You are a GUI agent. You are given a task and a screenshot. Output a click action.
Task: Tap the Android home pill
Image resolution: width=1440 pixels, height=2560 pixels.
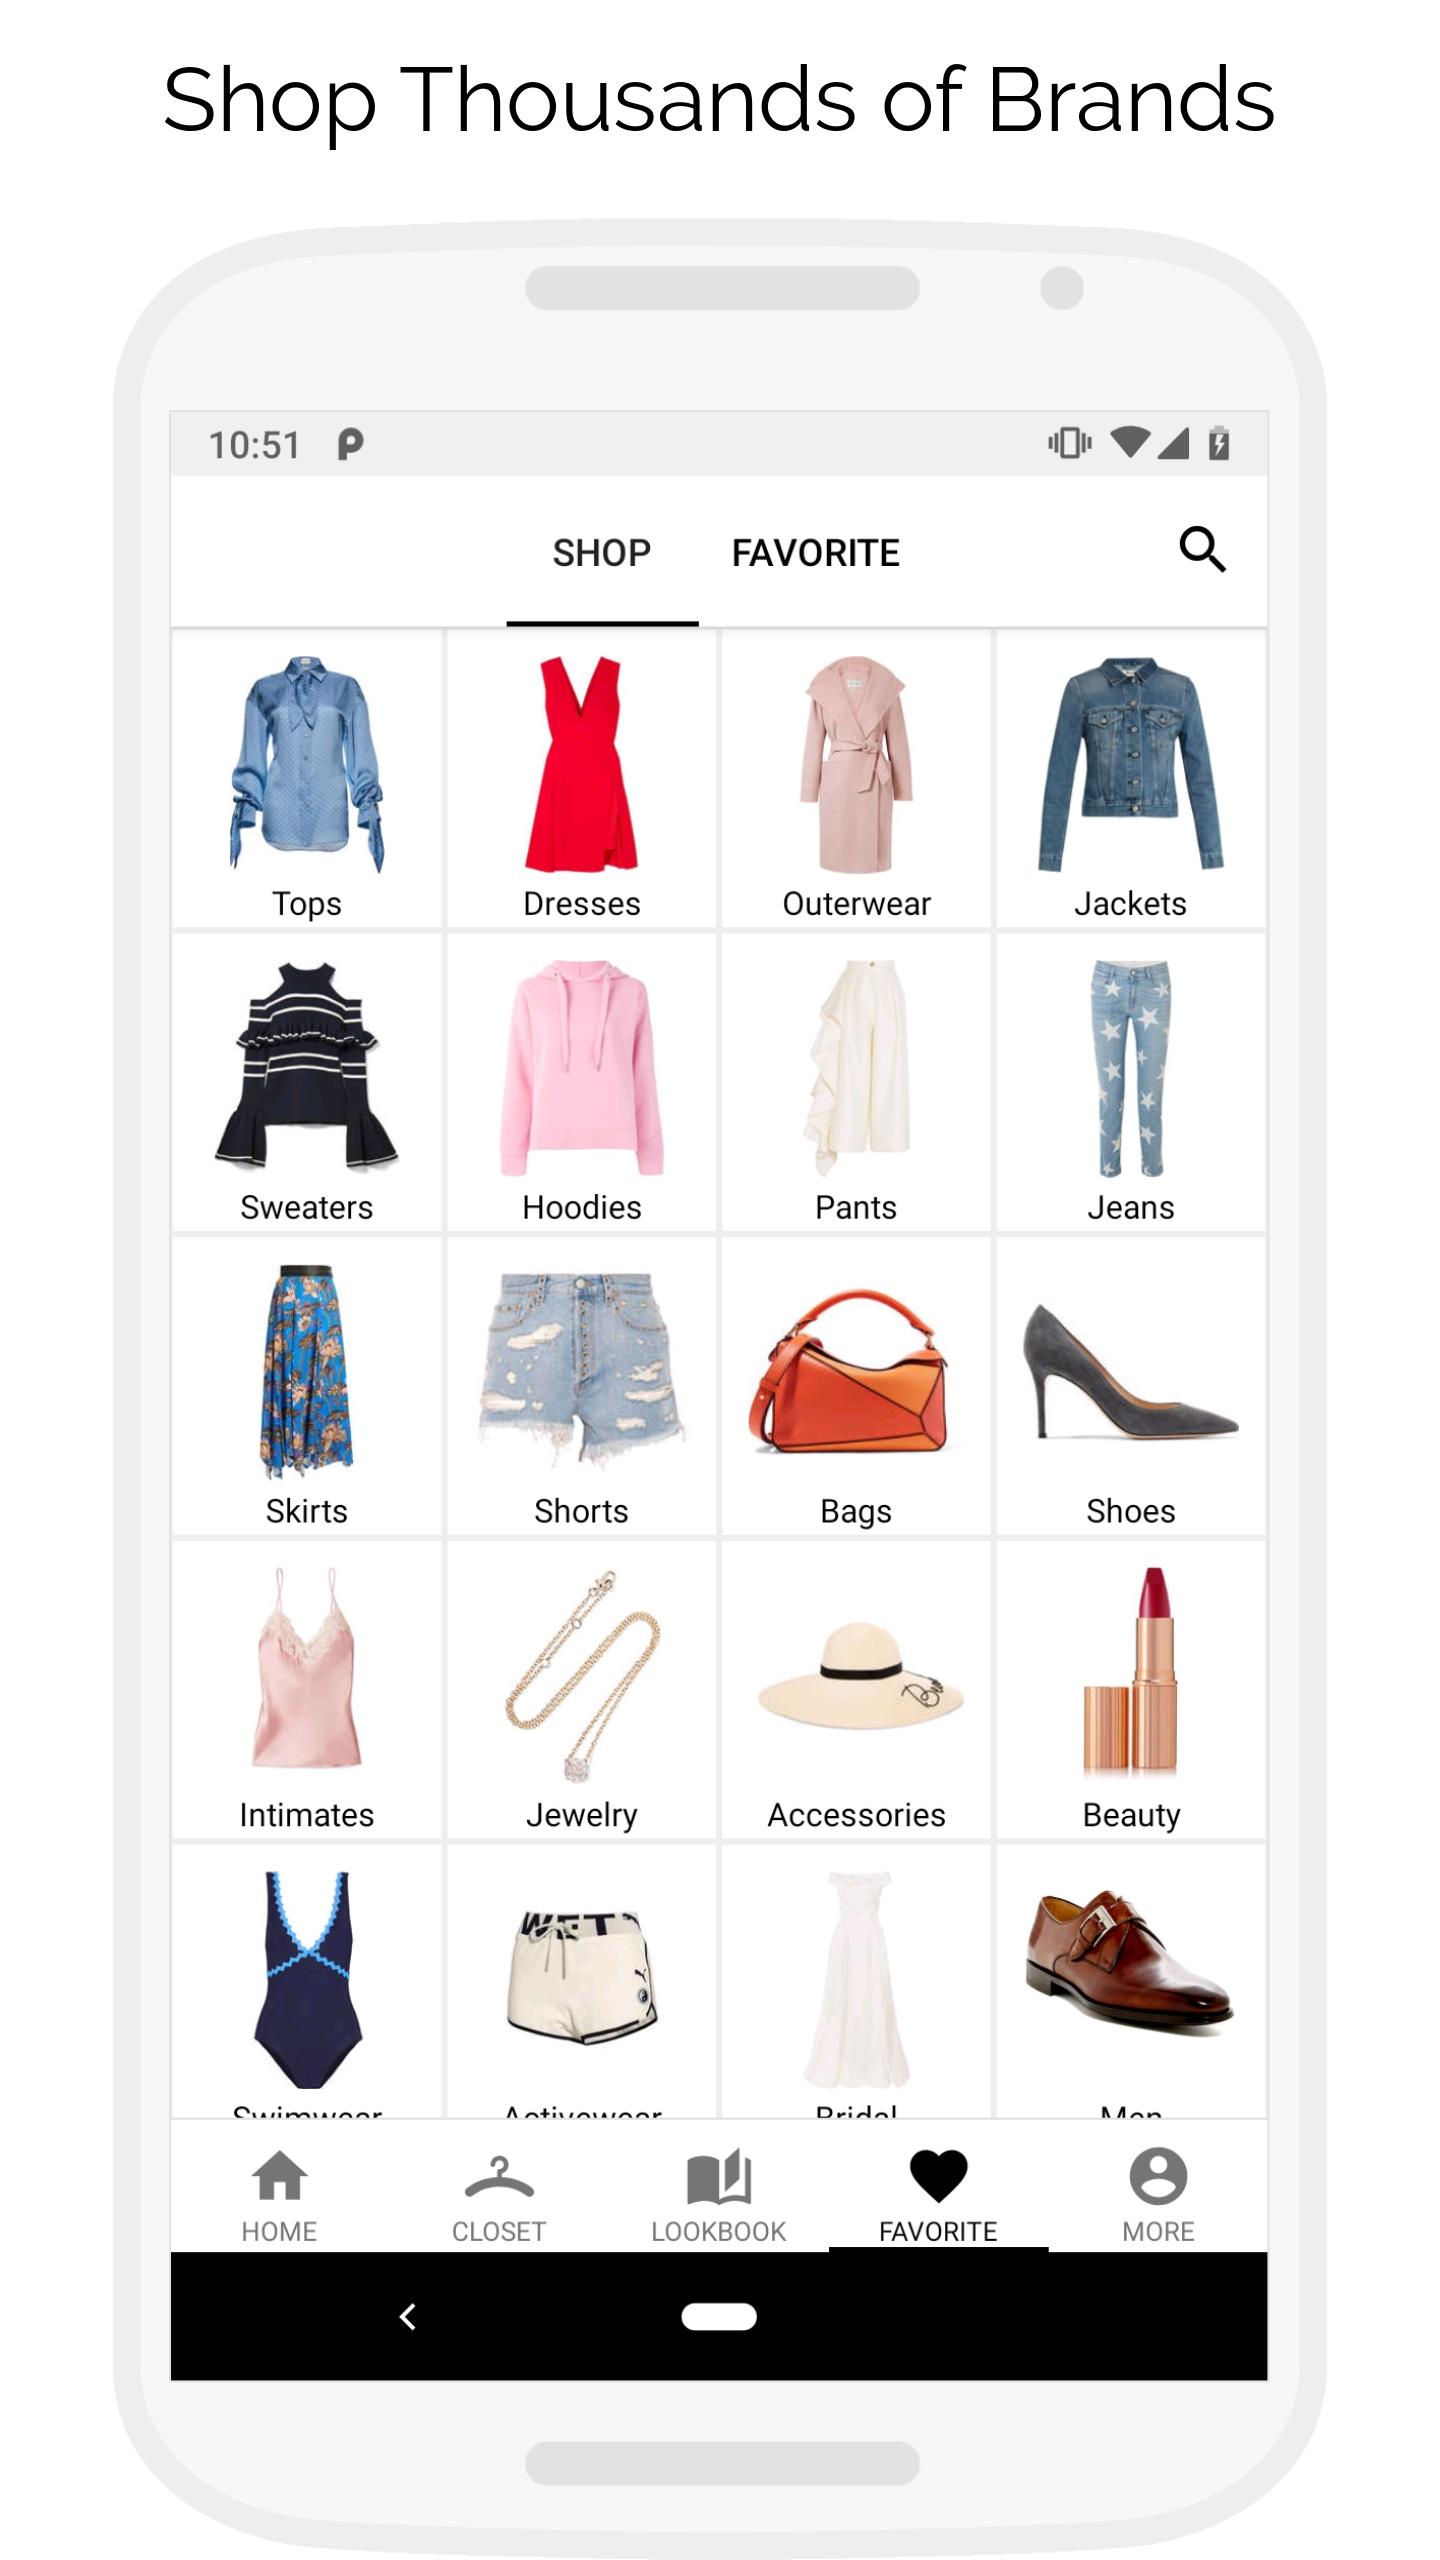click(719, 2317)
